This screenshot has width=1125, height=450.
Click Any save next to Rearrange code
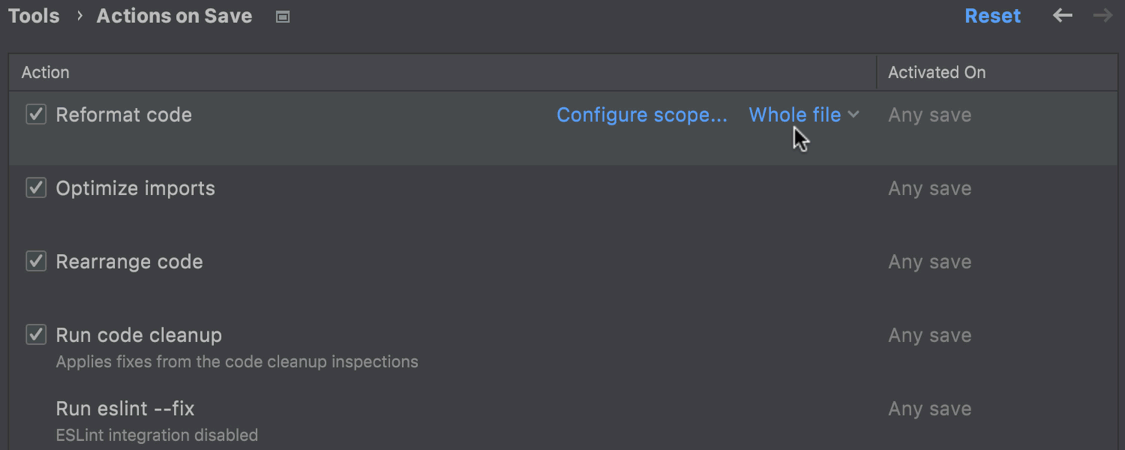pos(929,262)
